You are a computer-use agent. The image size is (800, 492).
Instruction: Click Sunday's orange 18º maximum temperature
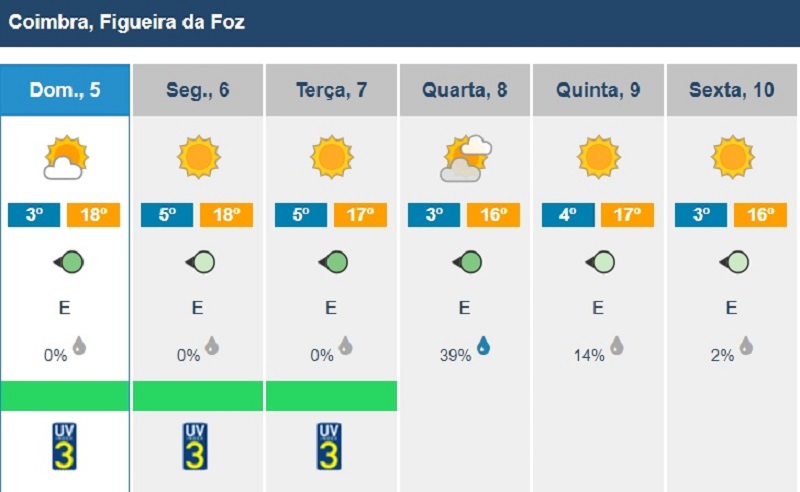coord(93,215)
